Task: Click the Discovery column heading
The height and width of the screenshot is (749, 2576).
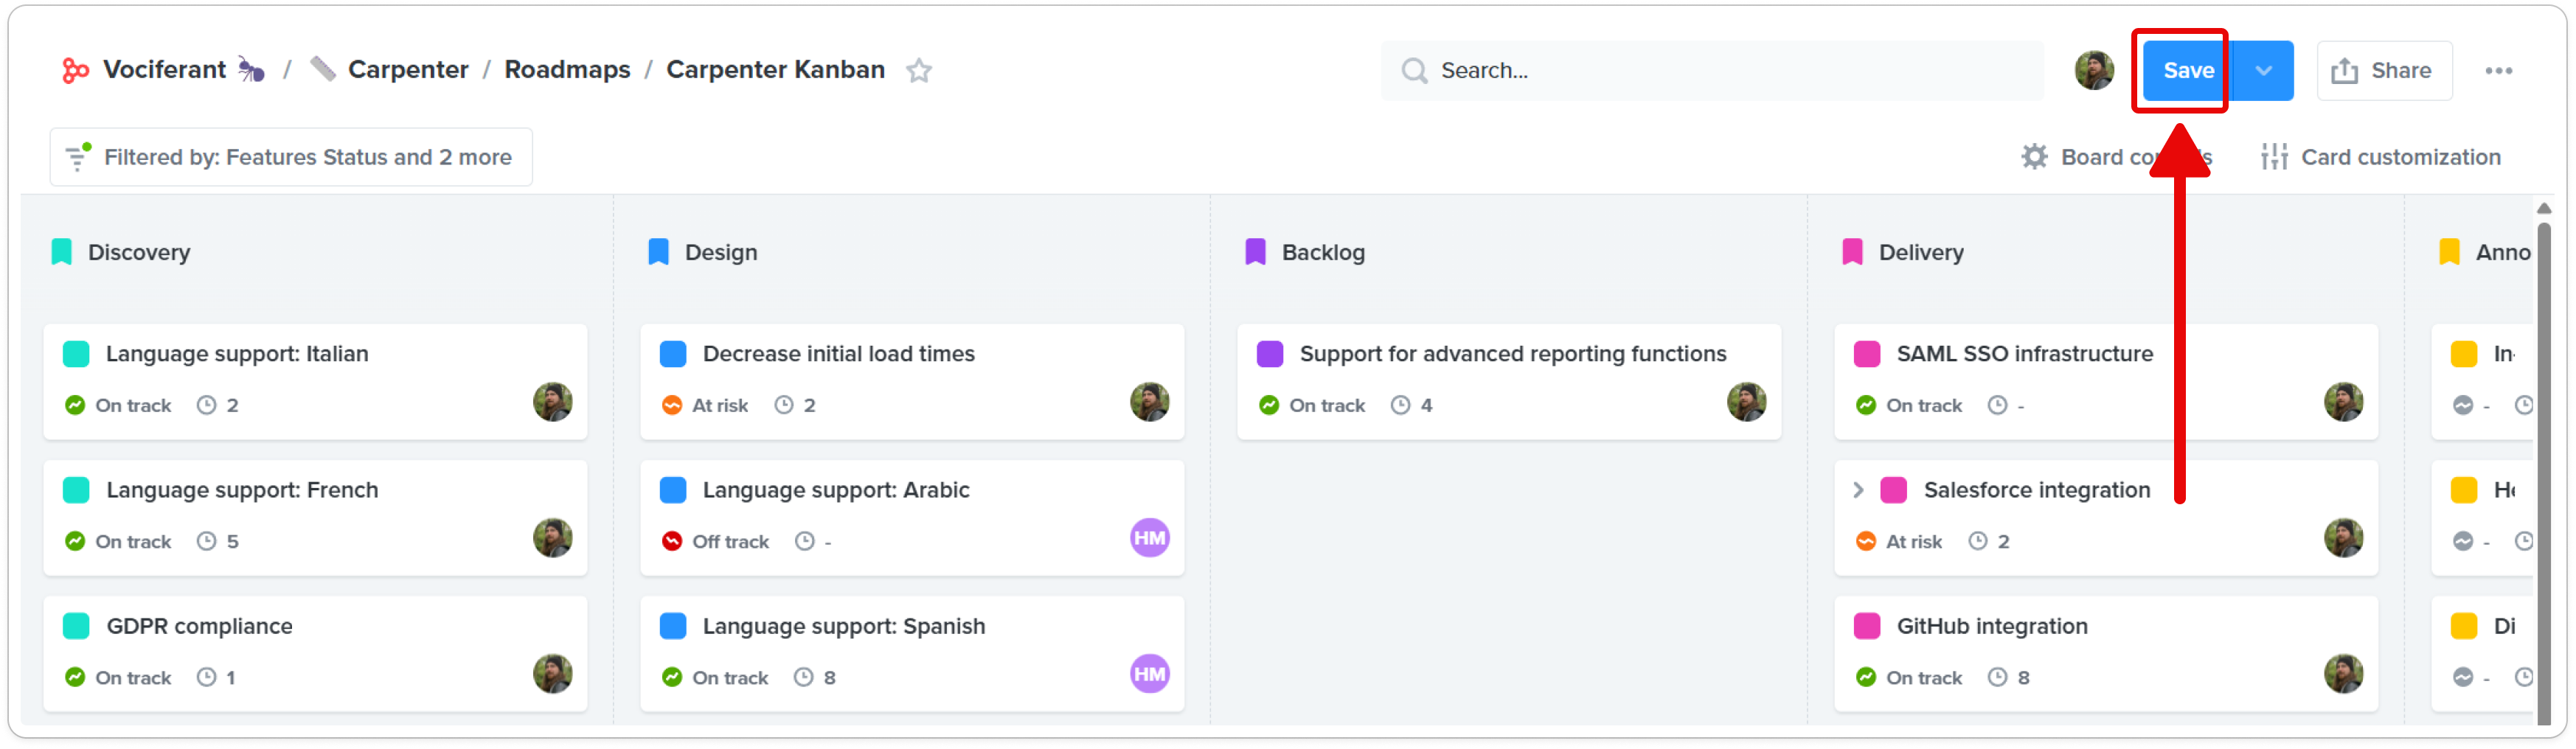Action: [x=139, y=252]
